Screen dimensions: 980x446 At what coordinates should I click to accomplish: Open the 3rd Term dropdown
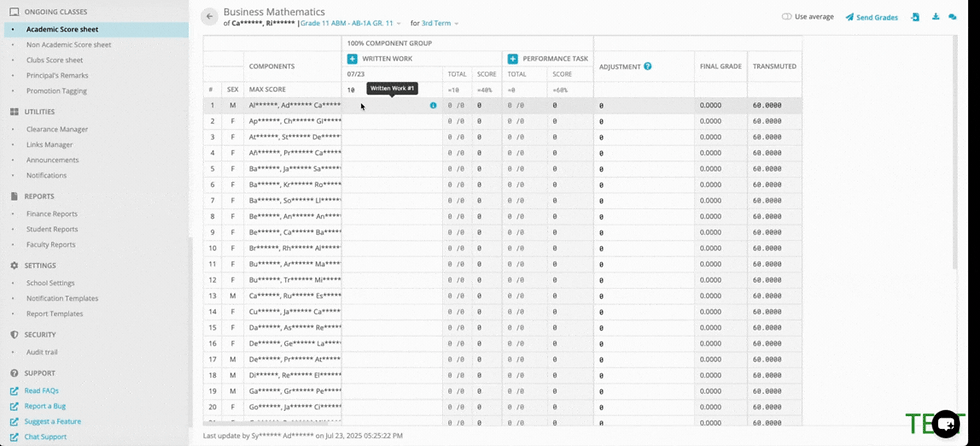[440, 23]
